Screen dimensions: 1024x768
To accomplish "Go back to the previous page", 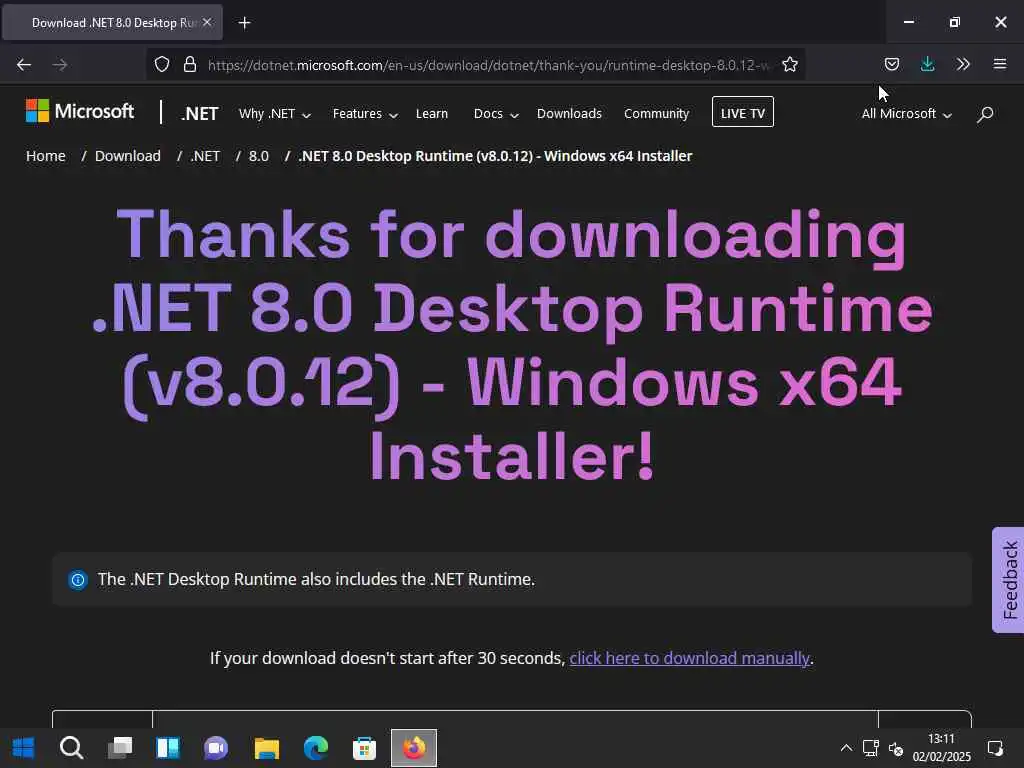I will pyautogui.click(x=24, y=65).
